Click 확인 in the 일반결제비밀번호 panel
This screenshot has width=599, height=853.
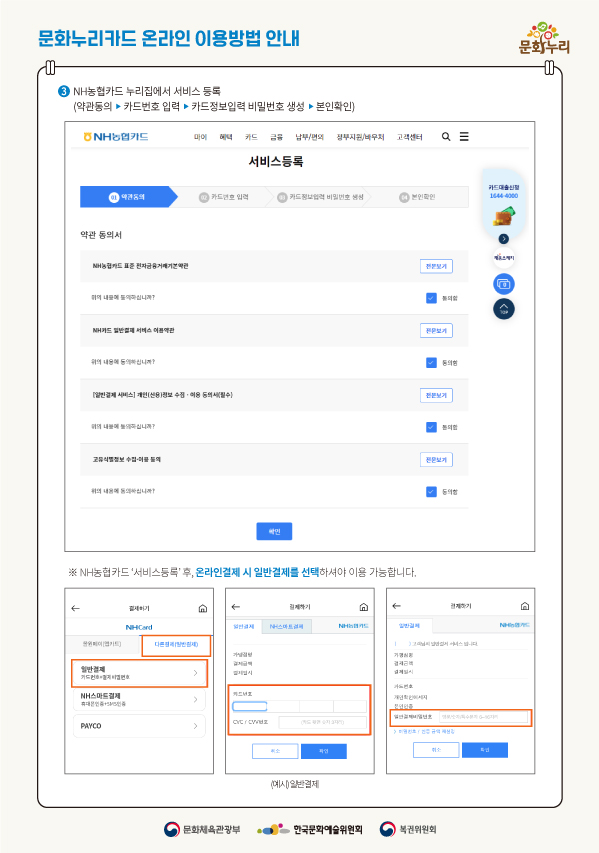[485, 750]
